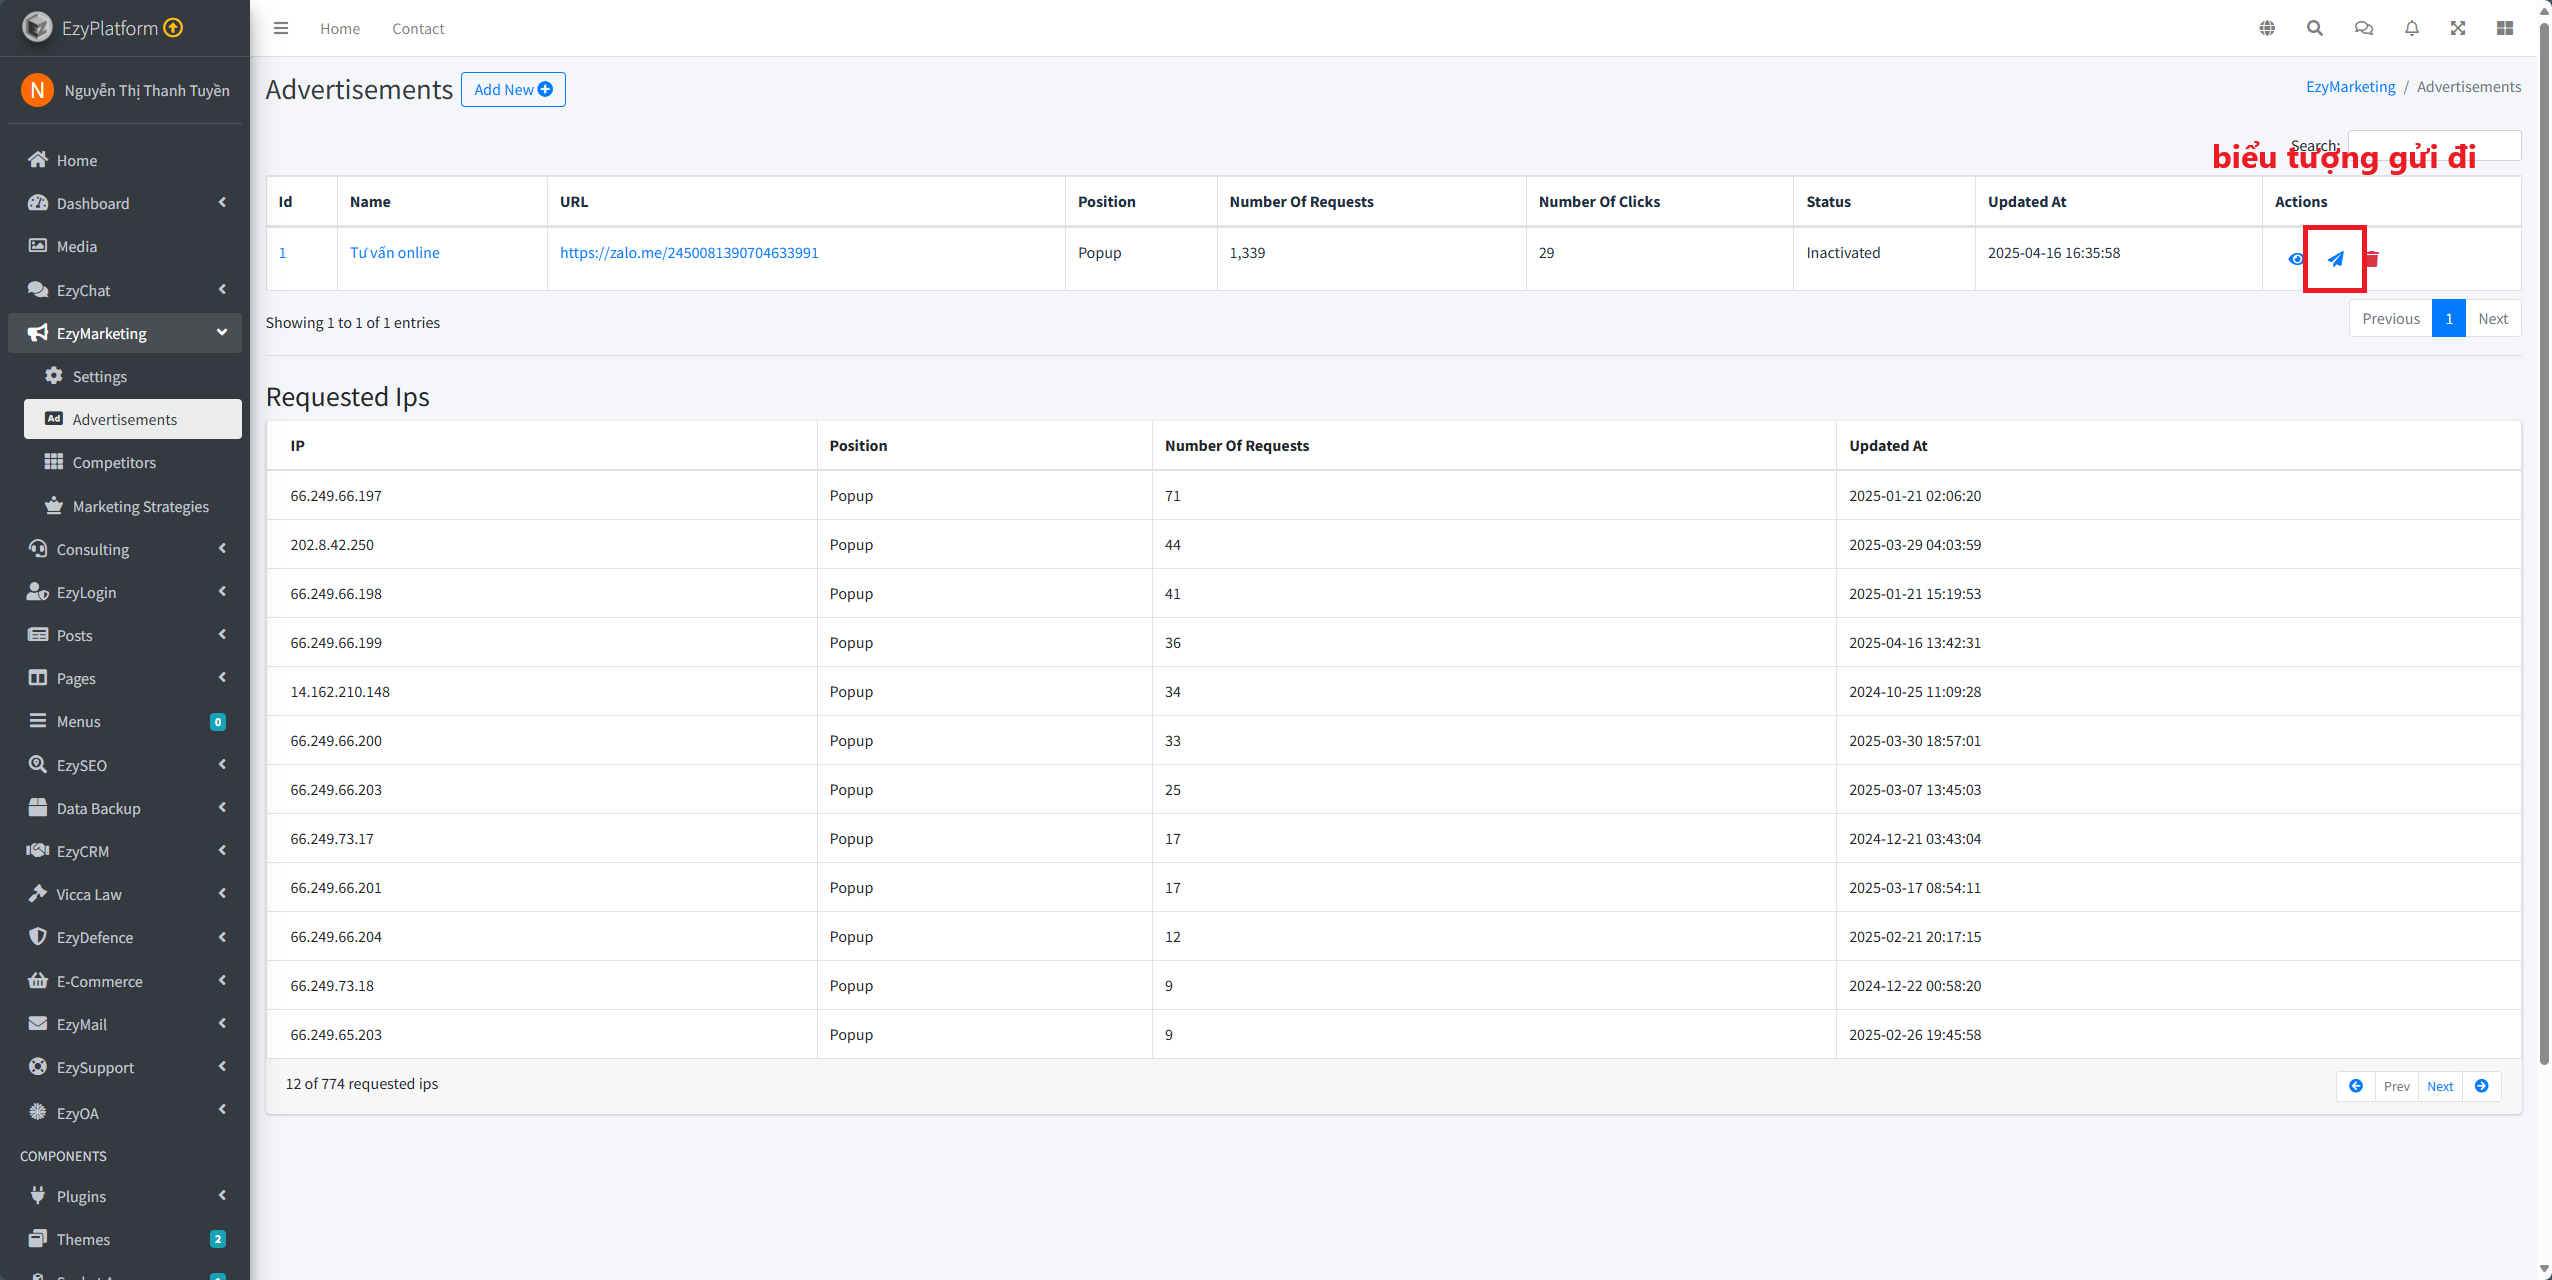Expand the Pages sidebar menu
Screen dimensions: 2552x1280
[125, 678]
